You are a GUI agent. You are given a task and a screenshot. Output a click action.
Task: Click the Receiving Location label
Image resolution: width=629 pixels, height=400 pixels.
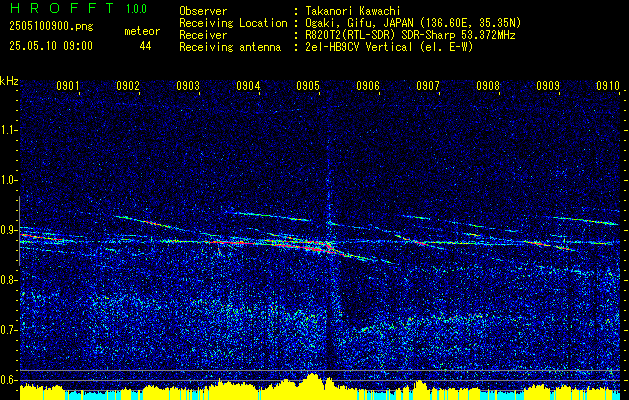[233, 23]
